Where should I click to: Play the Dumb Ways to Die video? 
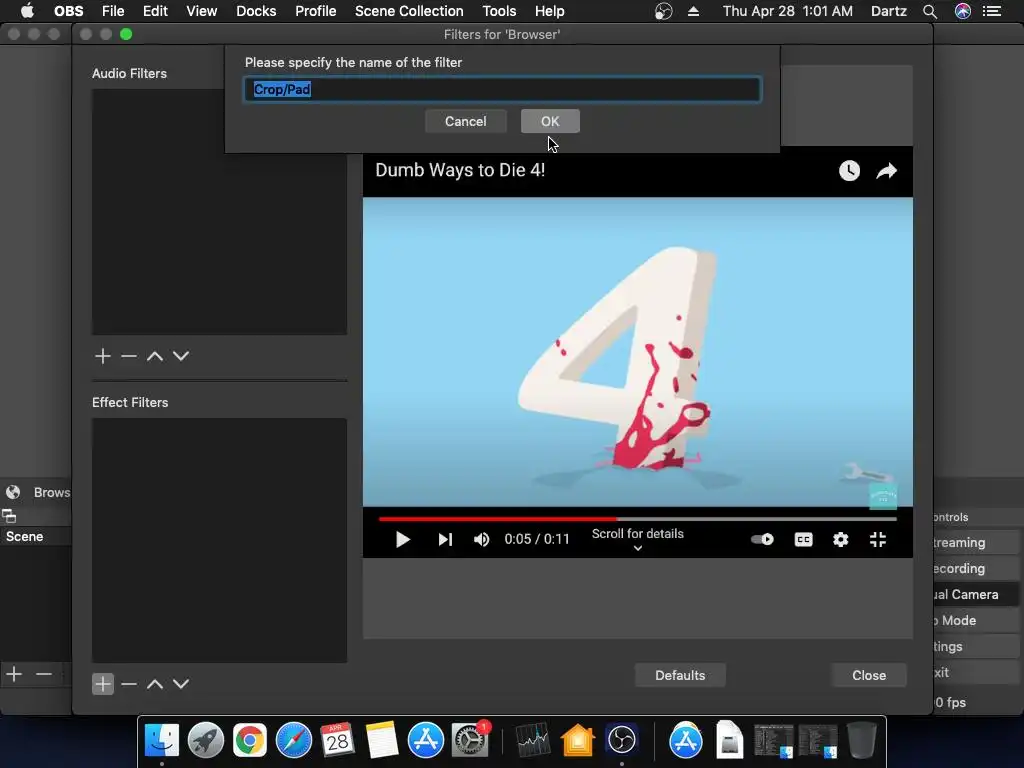click(402, 539)
